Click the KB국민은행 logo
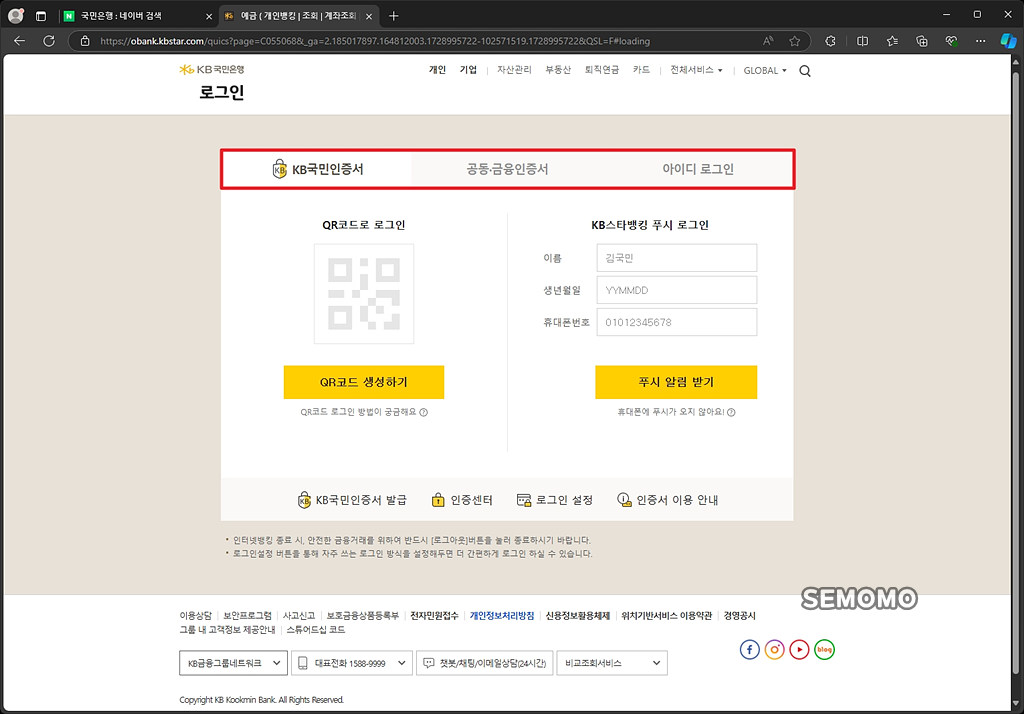1024x714 pixels. tap(212, 69)
